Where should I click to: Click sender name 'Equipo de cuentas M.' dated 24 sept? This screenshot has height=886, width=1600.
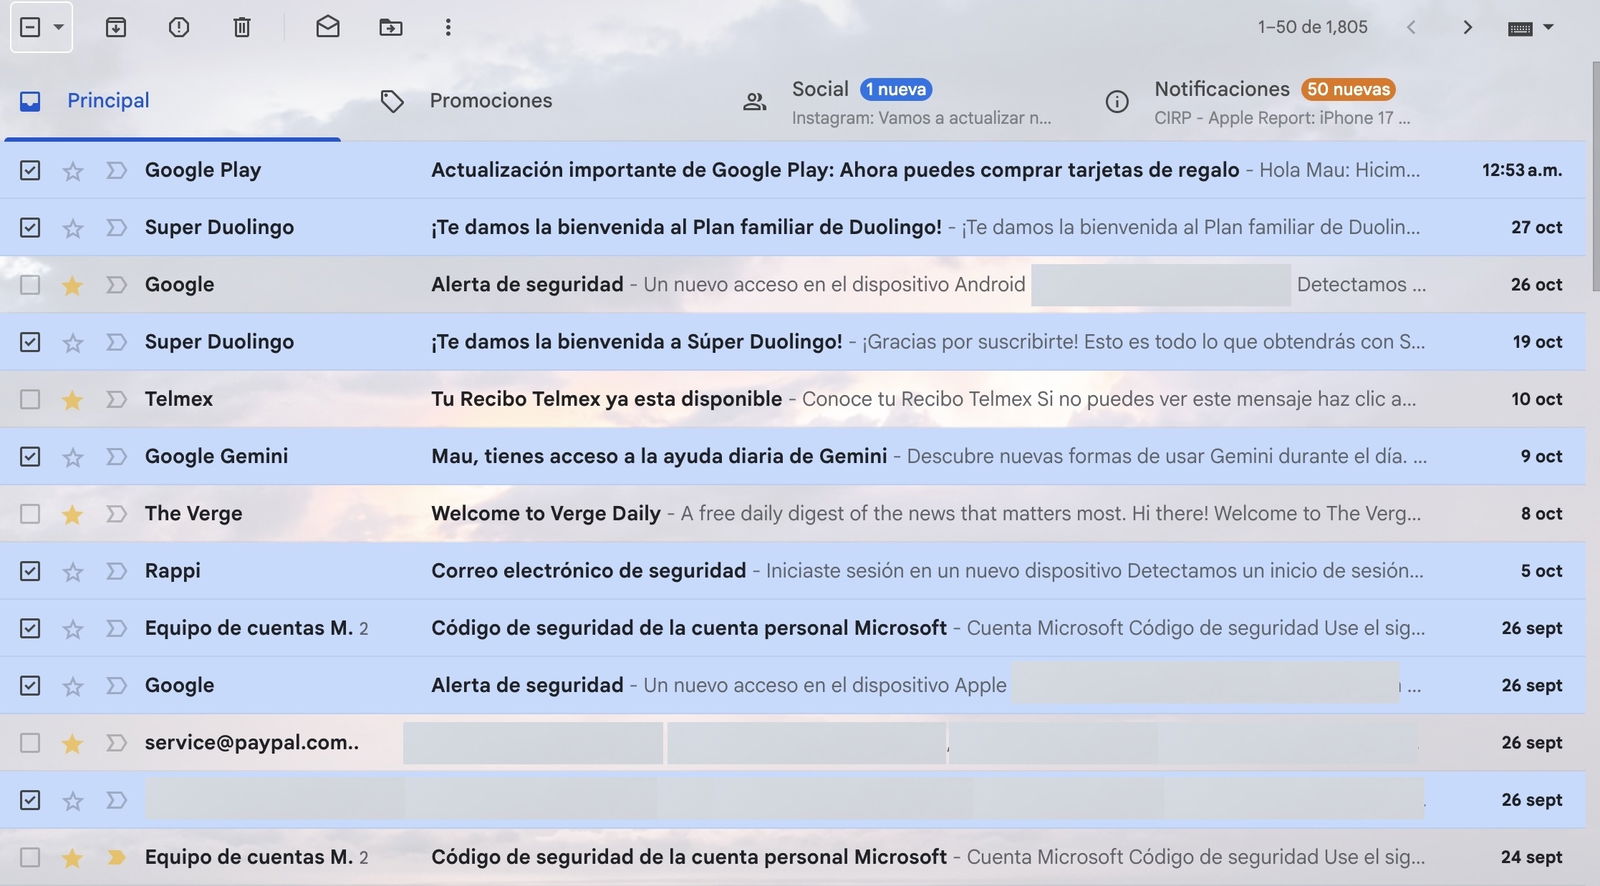click(249, 857)
